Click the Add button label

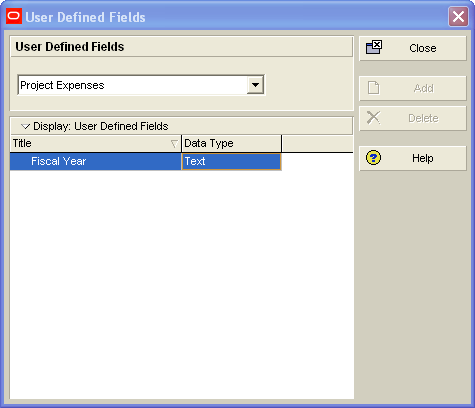click(423, 88)
